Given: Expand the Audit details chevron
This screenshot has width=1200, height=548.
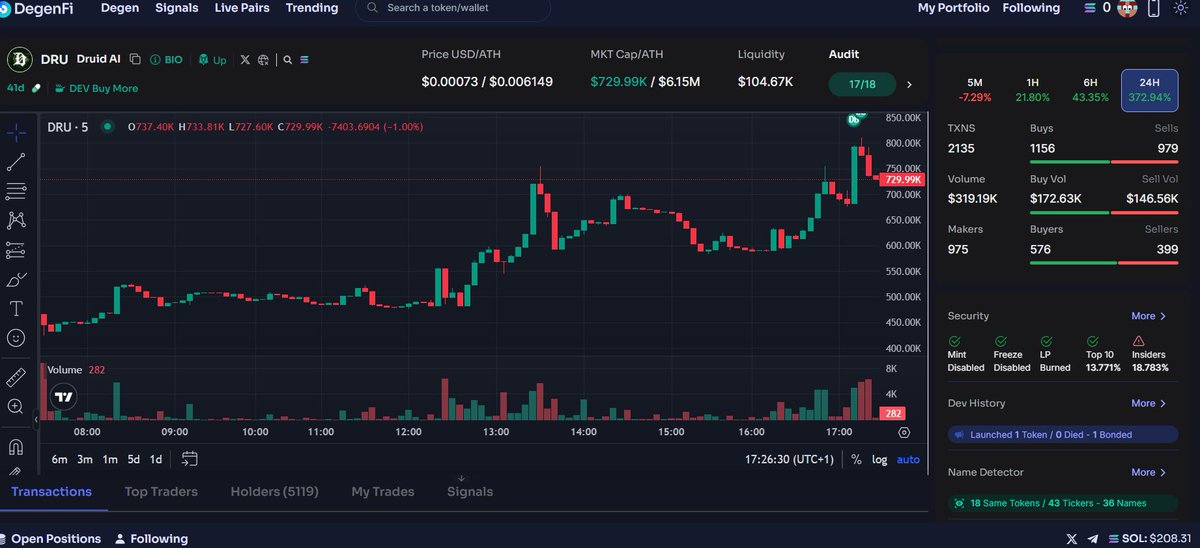Looking at the screenshot, I should tap(909, 85).
